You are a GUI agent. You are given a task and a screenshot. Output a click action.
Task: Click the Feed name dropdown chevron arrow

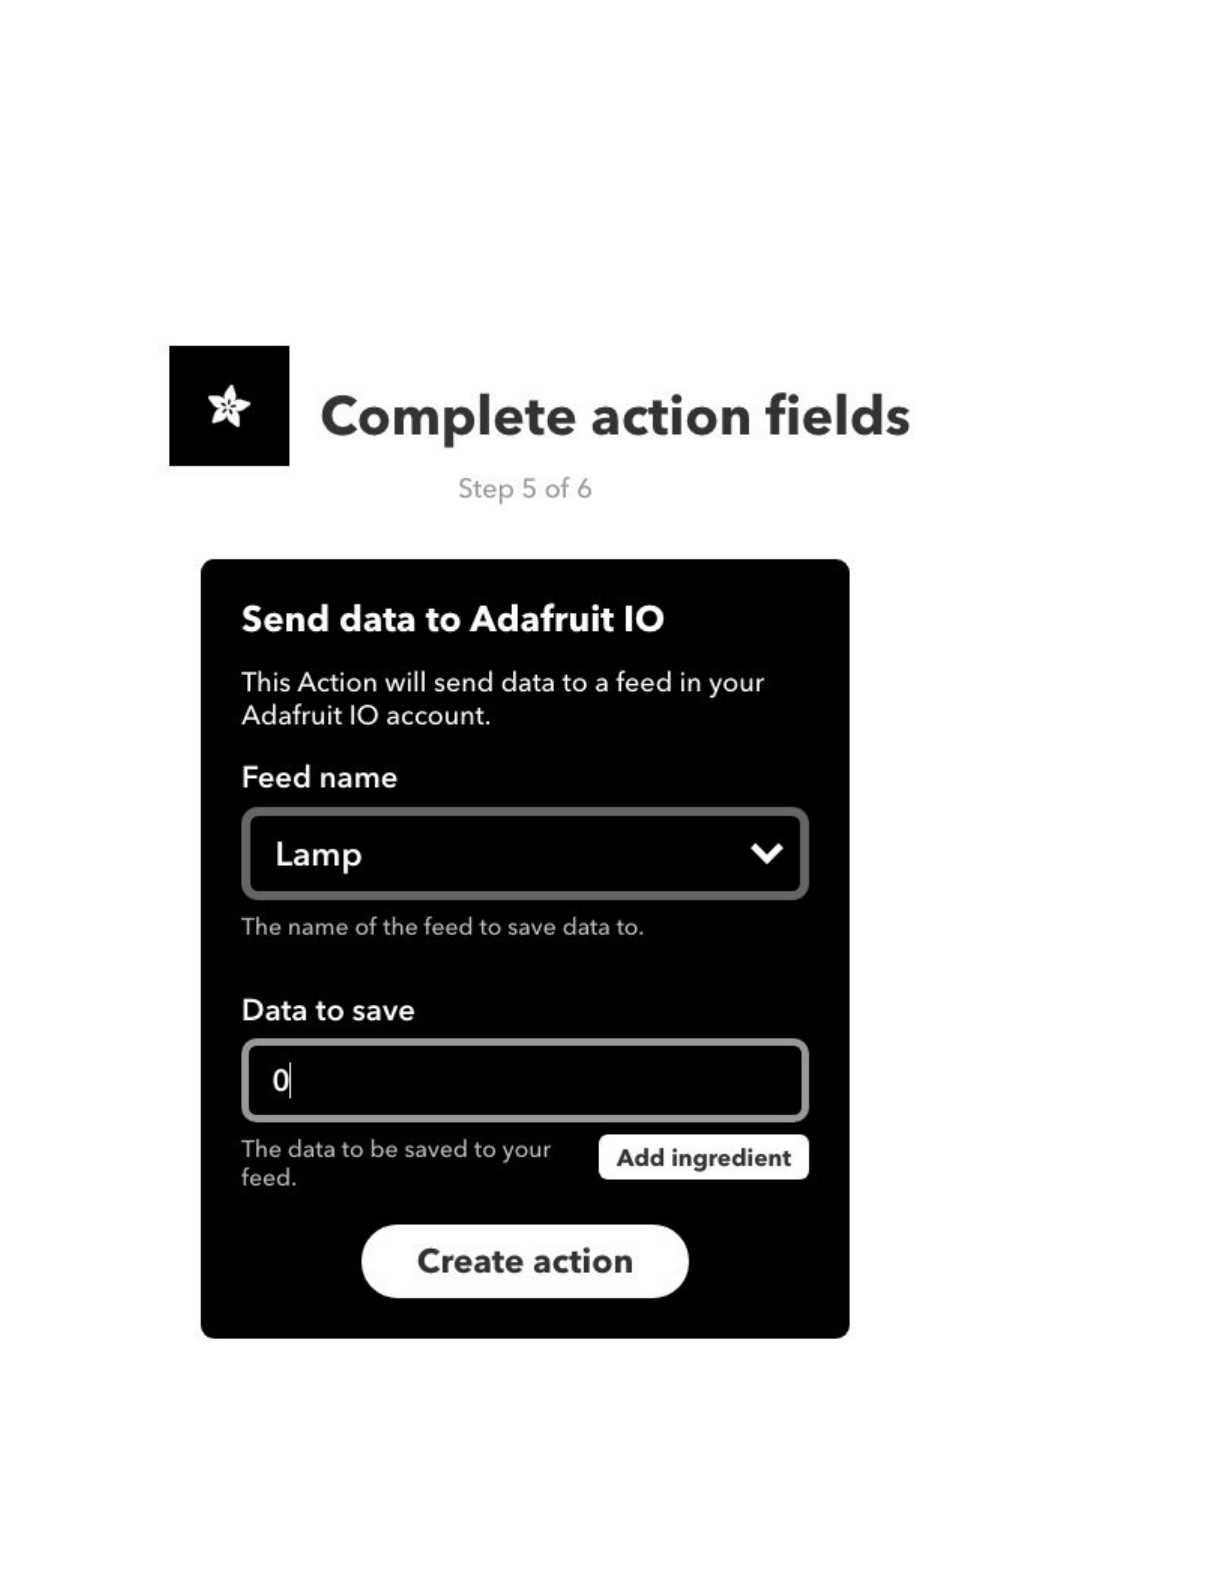click(x=766, y=853)
